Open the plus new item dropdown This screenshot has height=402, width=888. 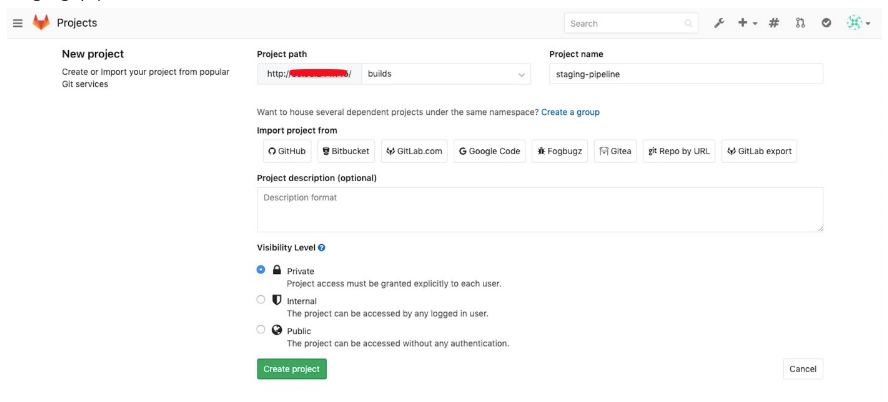[748, 23]
